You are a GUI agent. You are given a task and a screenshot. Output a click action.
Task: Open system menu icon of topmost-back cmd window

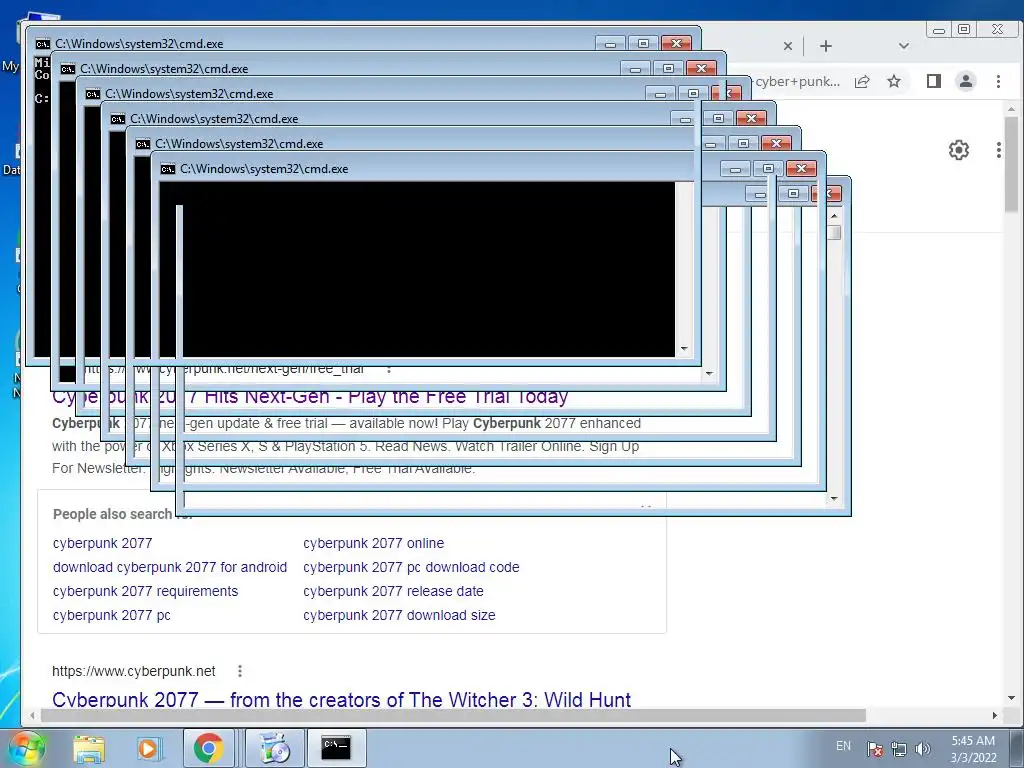click(x=42, y=44)
